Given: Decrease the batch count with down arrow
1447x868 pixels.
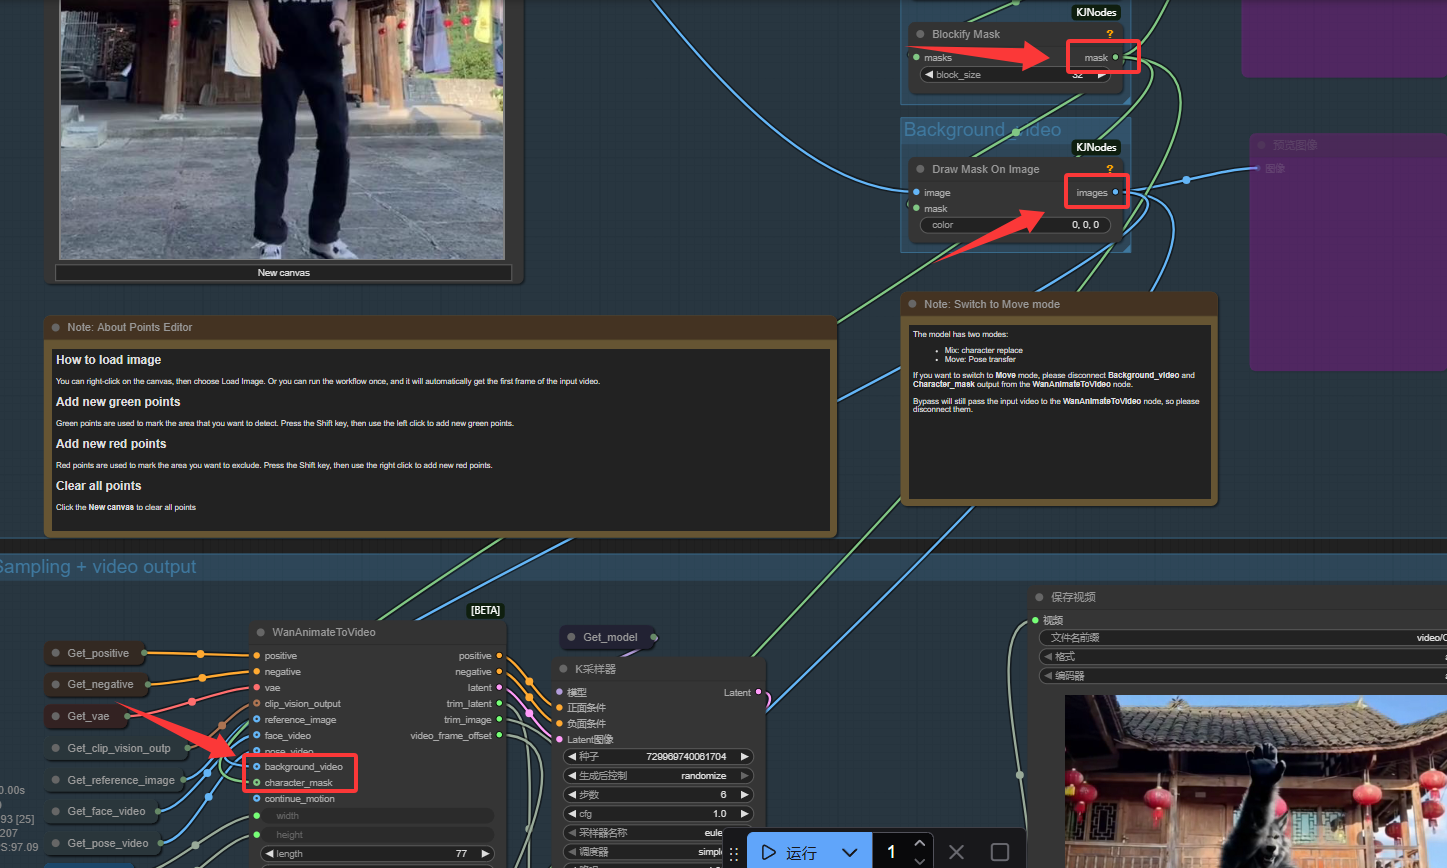Looking at the screenshot, I should 920,861.
